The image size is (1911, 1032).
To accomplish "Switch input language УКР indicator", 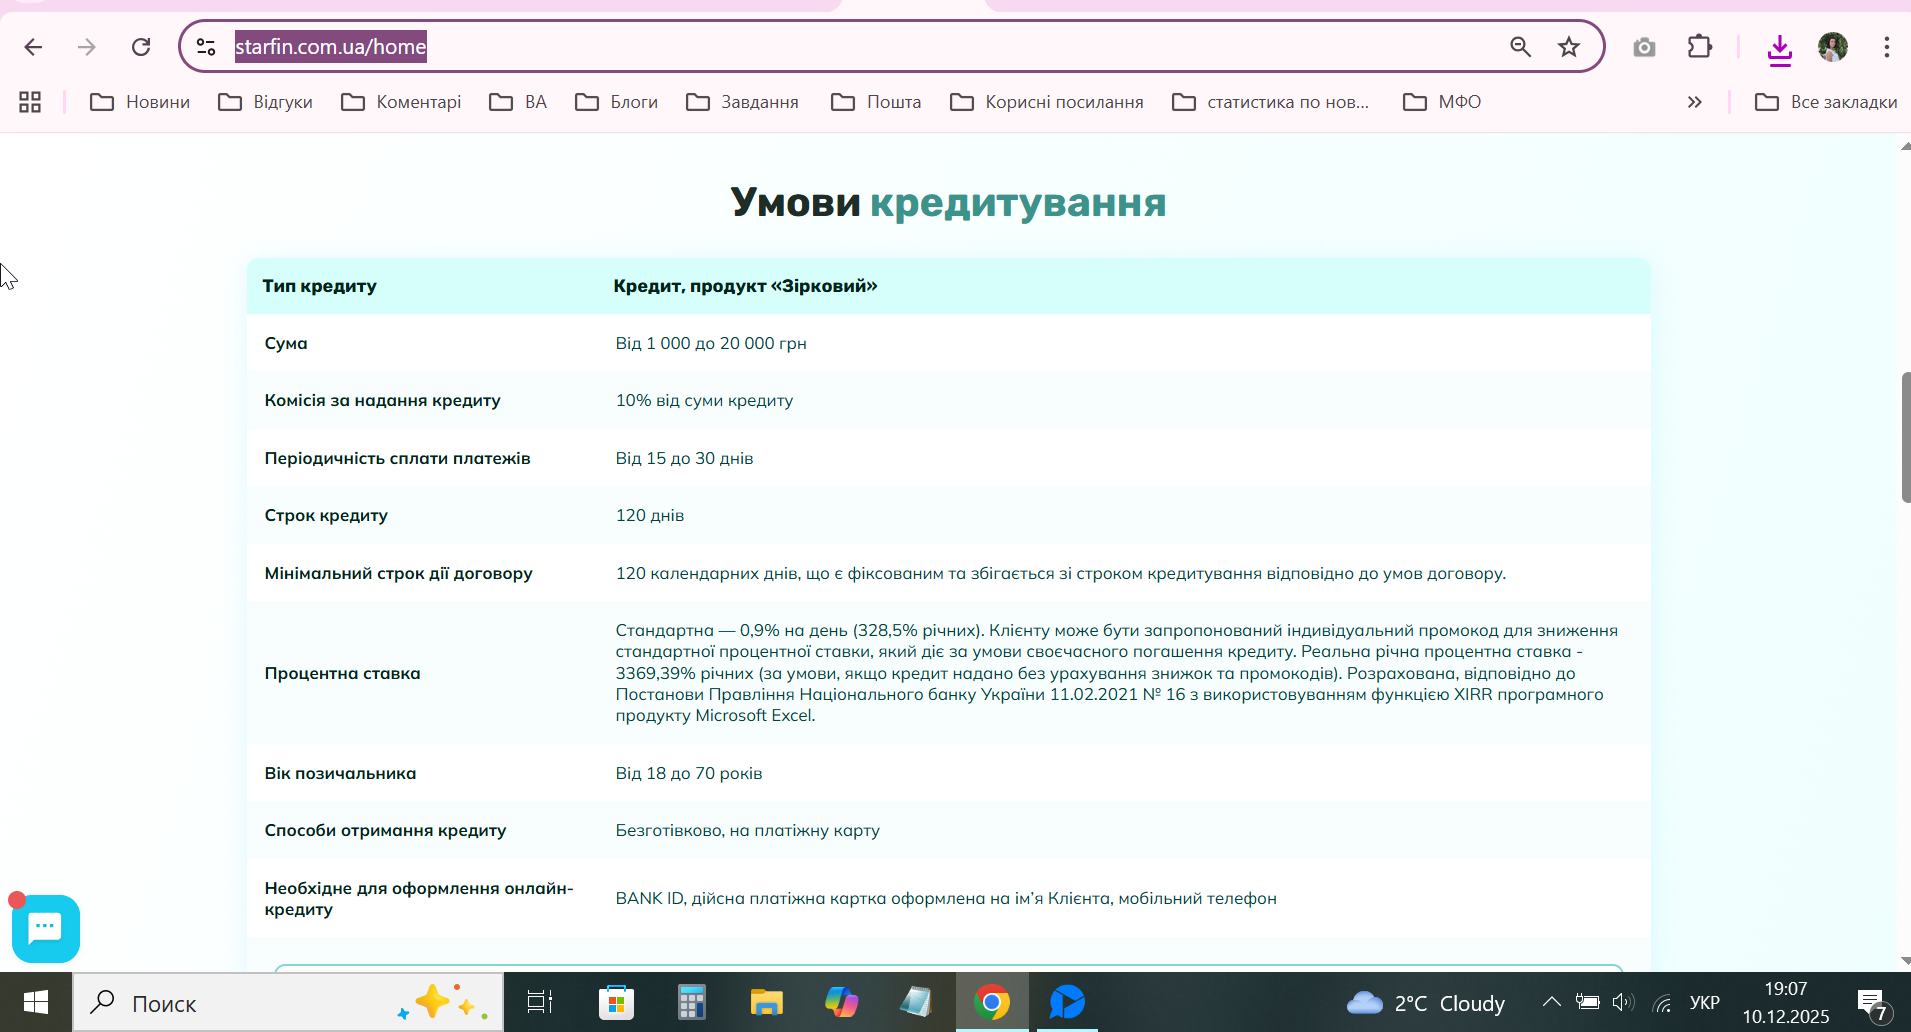I will (1705, 1003).
